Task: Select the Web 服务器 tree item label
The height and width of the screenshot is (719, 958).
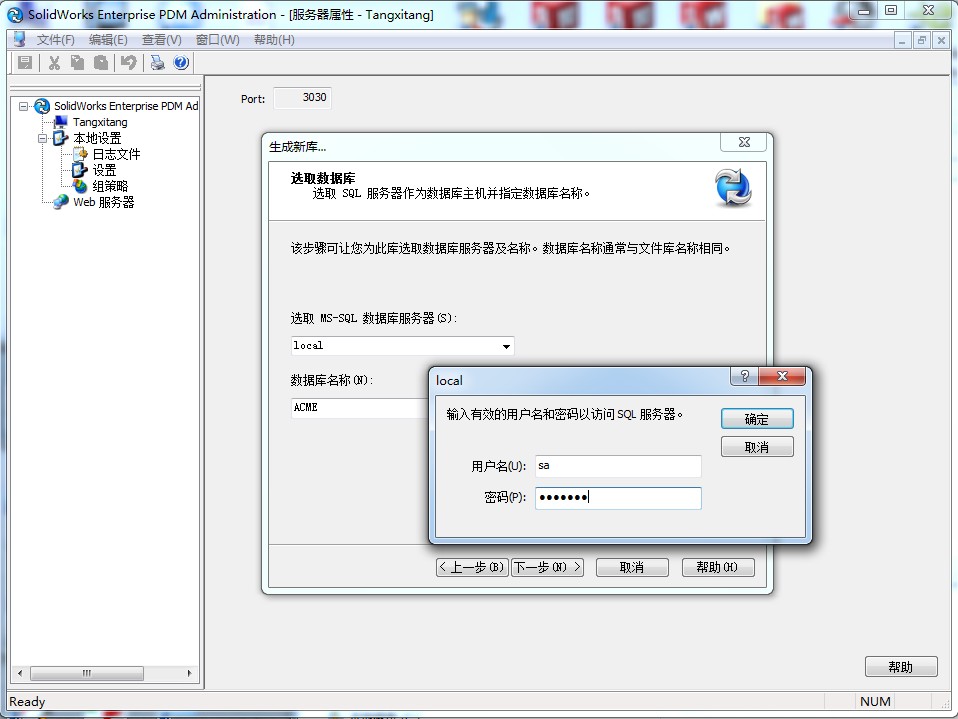Action: (x=104, y=202)
